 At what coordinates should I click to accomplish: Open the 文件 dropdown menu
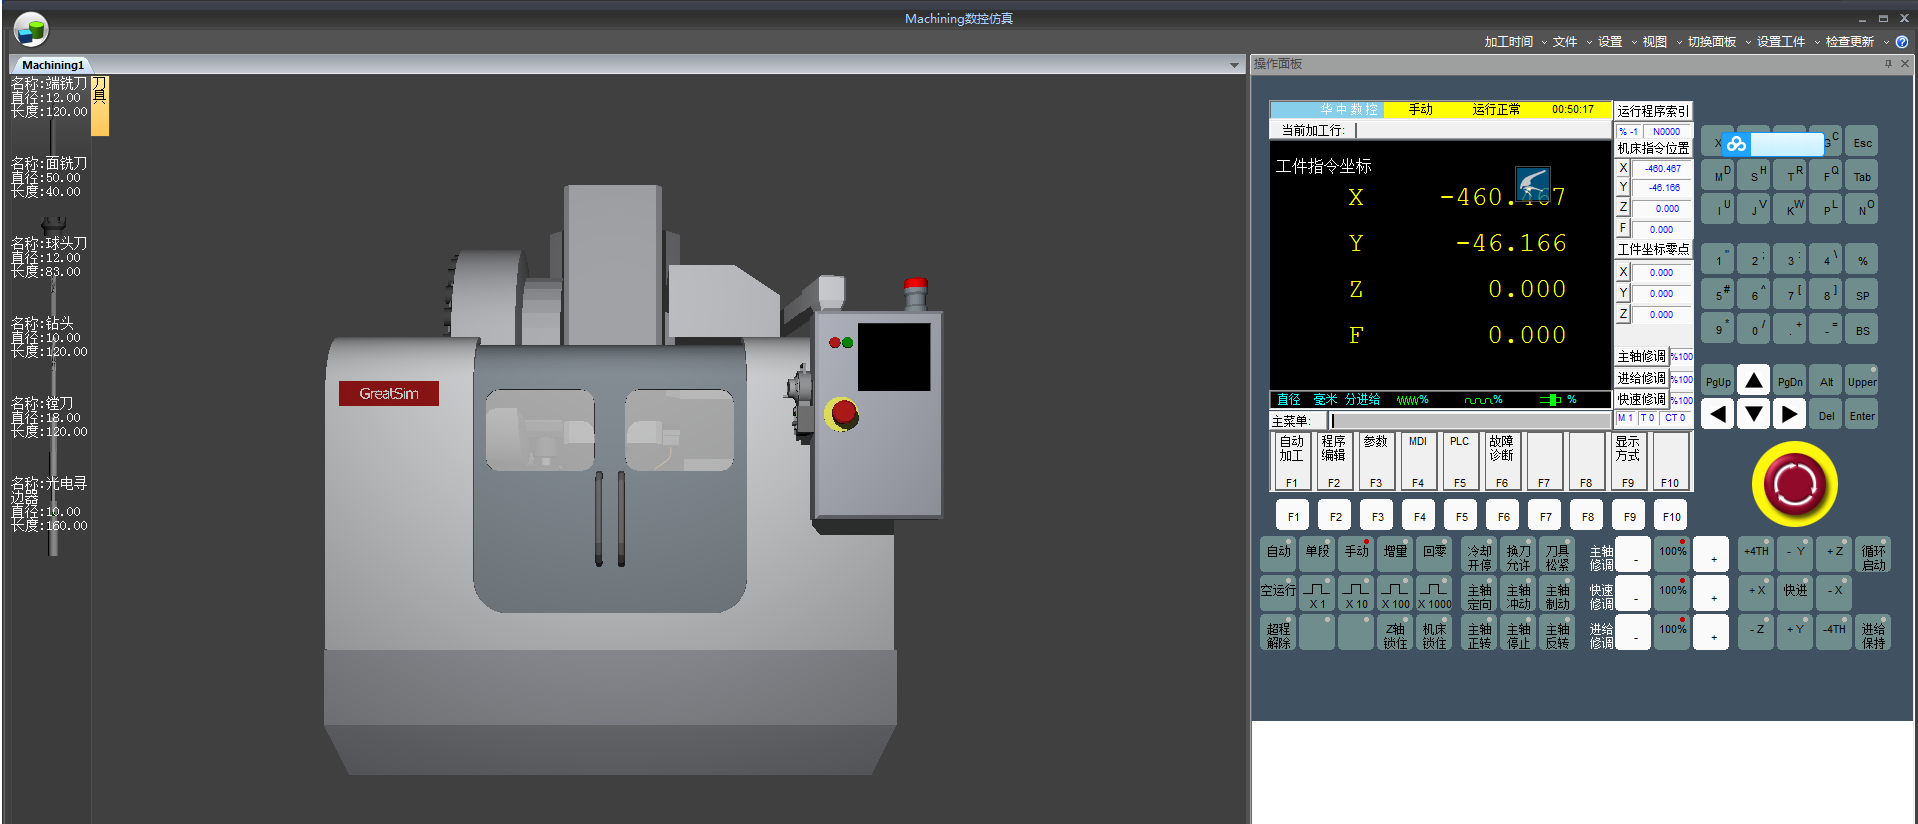click(x=1565, y=42)
